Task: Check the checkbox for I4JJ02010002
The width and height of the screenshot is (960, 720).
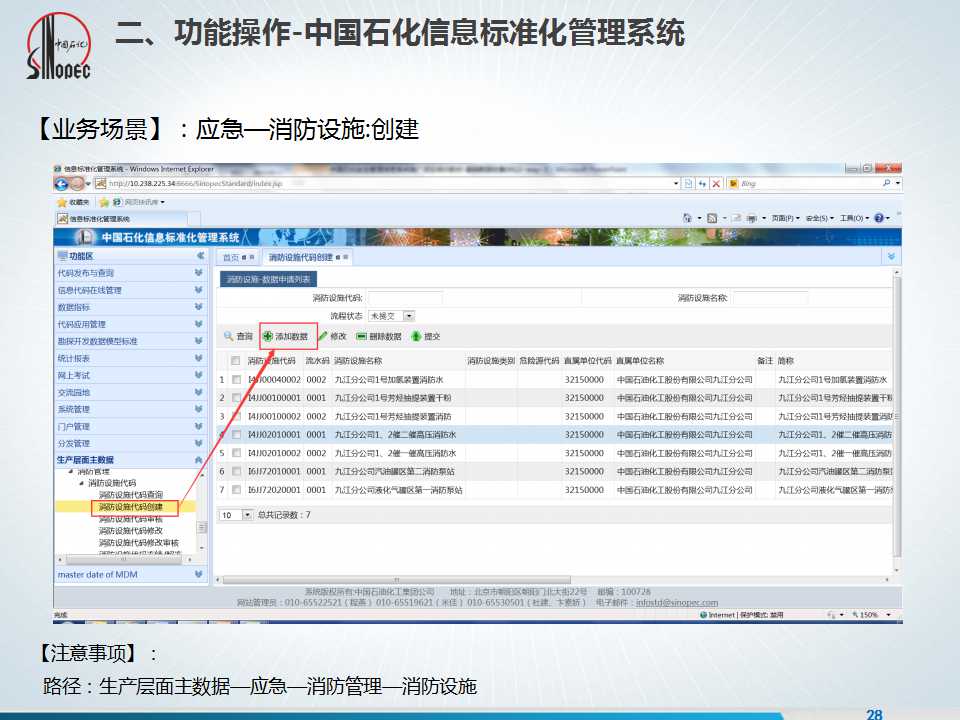Action: (236, 453)
